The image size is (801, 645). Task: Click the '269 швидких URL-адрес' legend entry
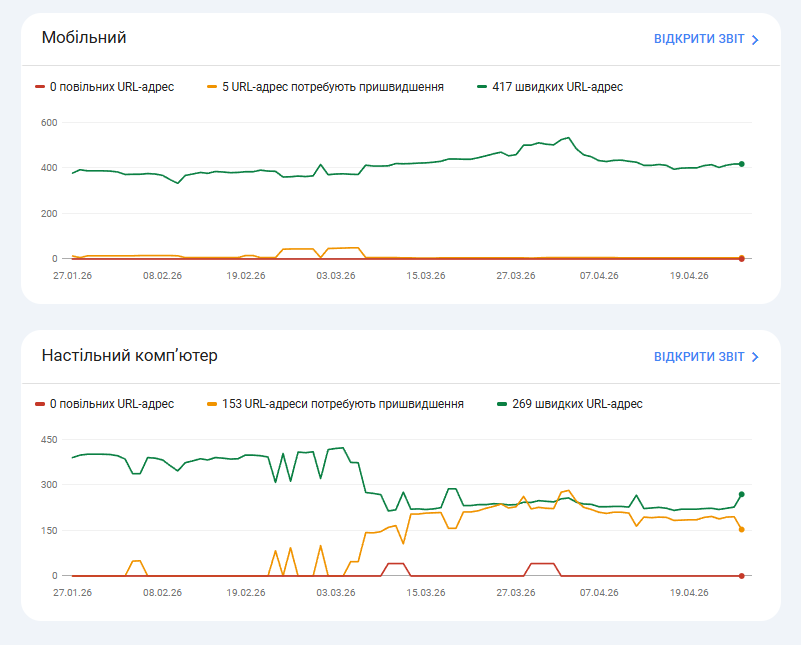click(x=577, y=404)
